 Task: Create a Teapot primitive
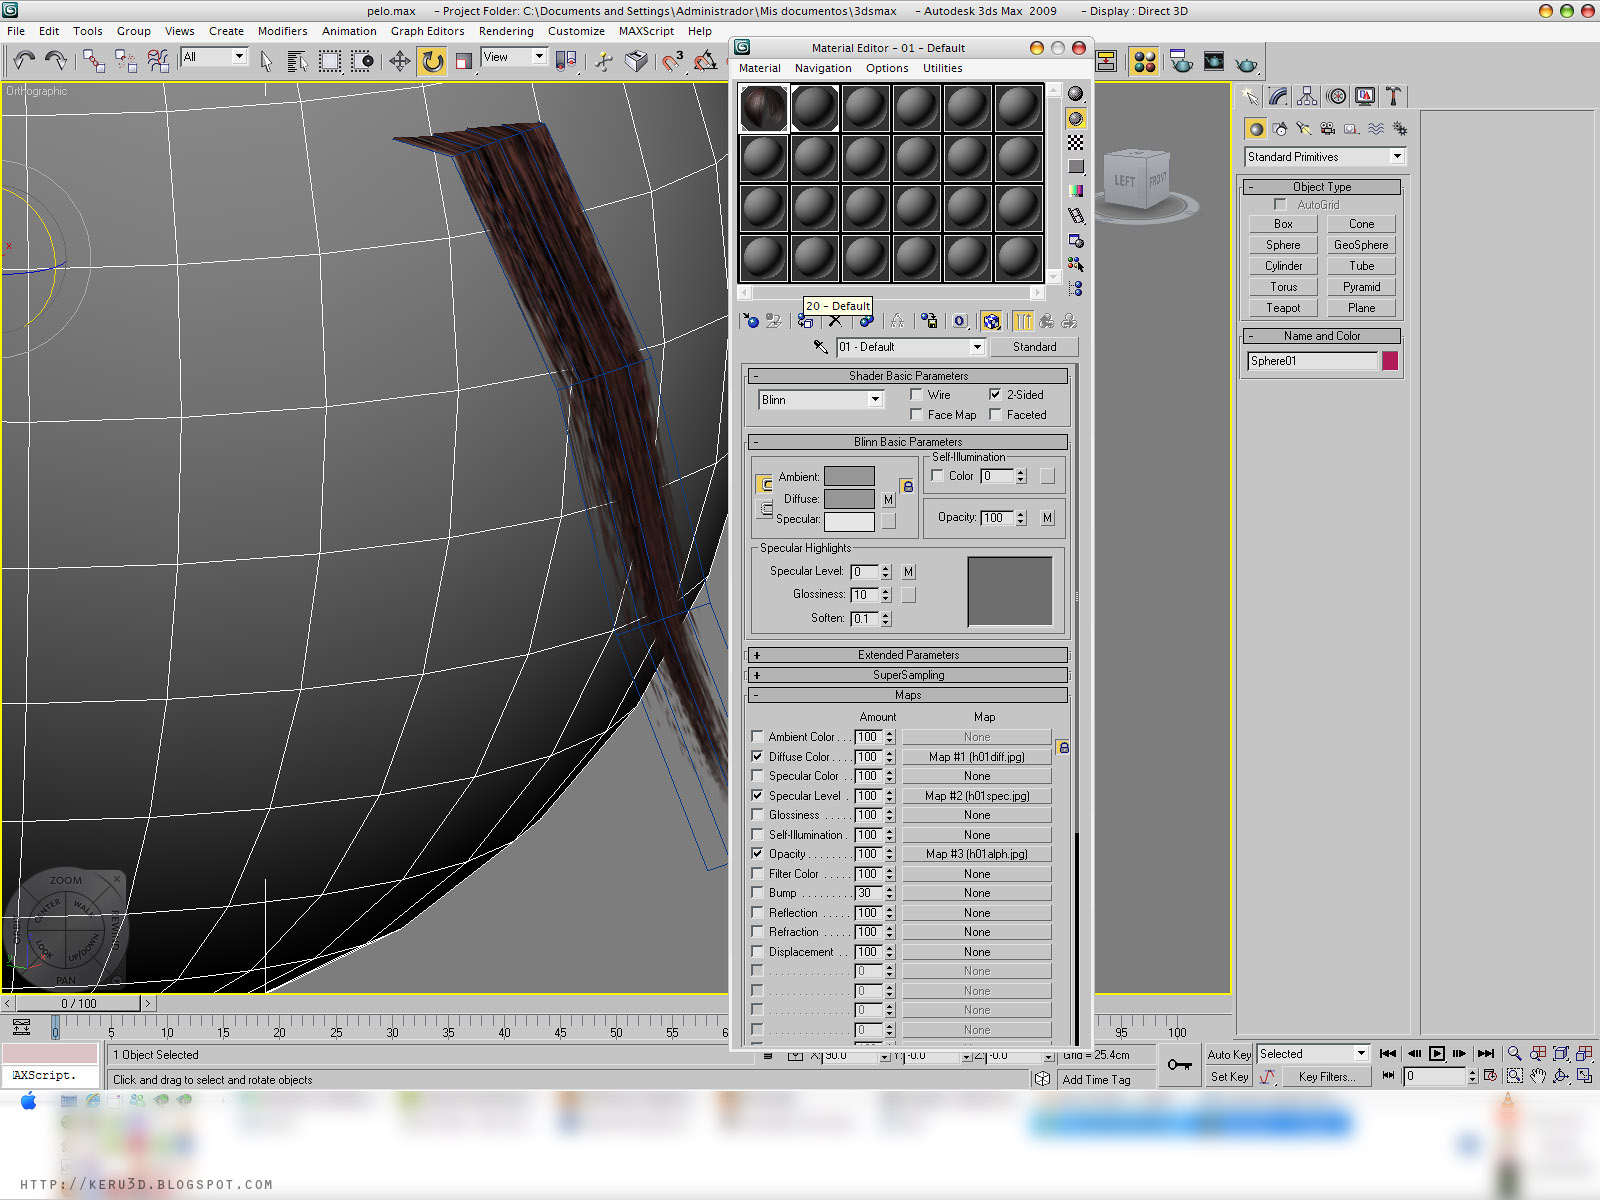click(1283, 308)
